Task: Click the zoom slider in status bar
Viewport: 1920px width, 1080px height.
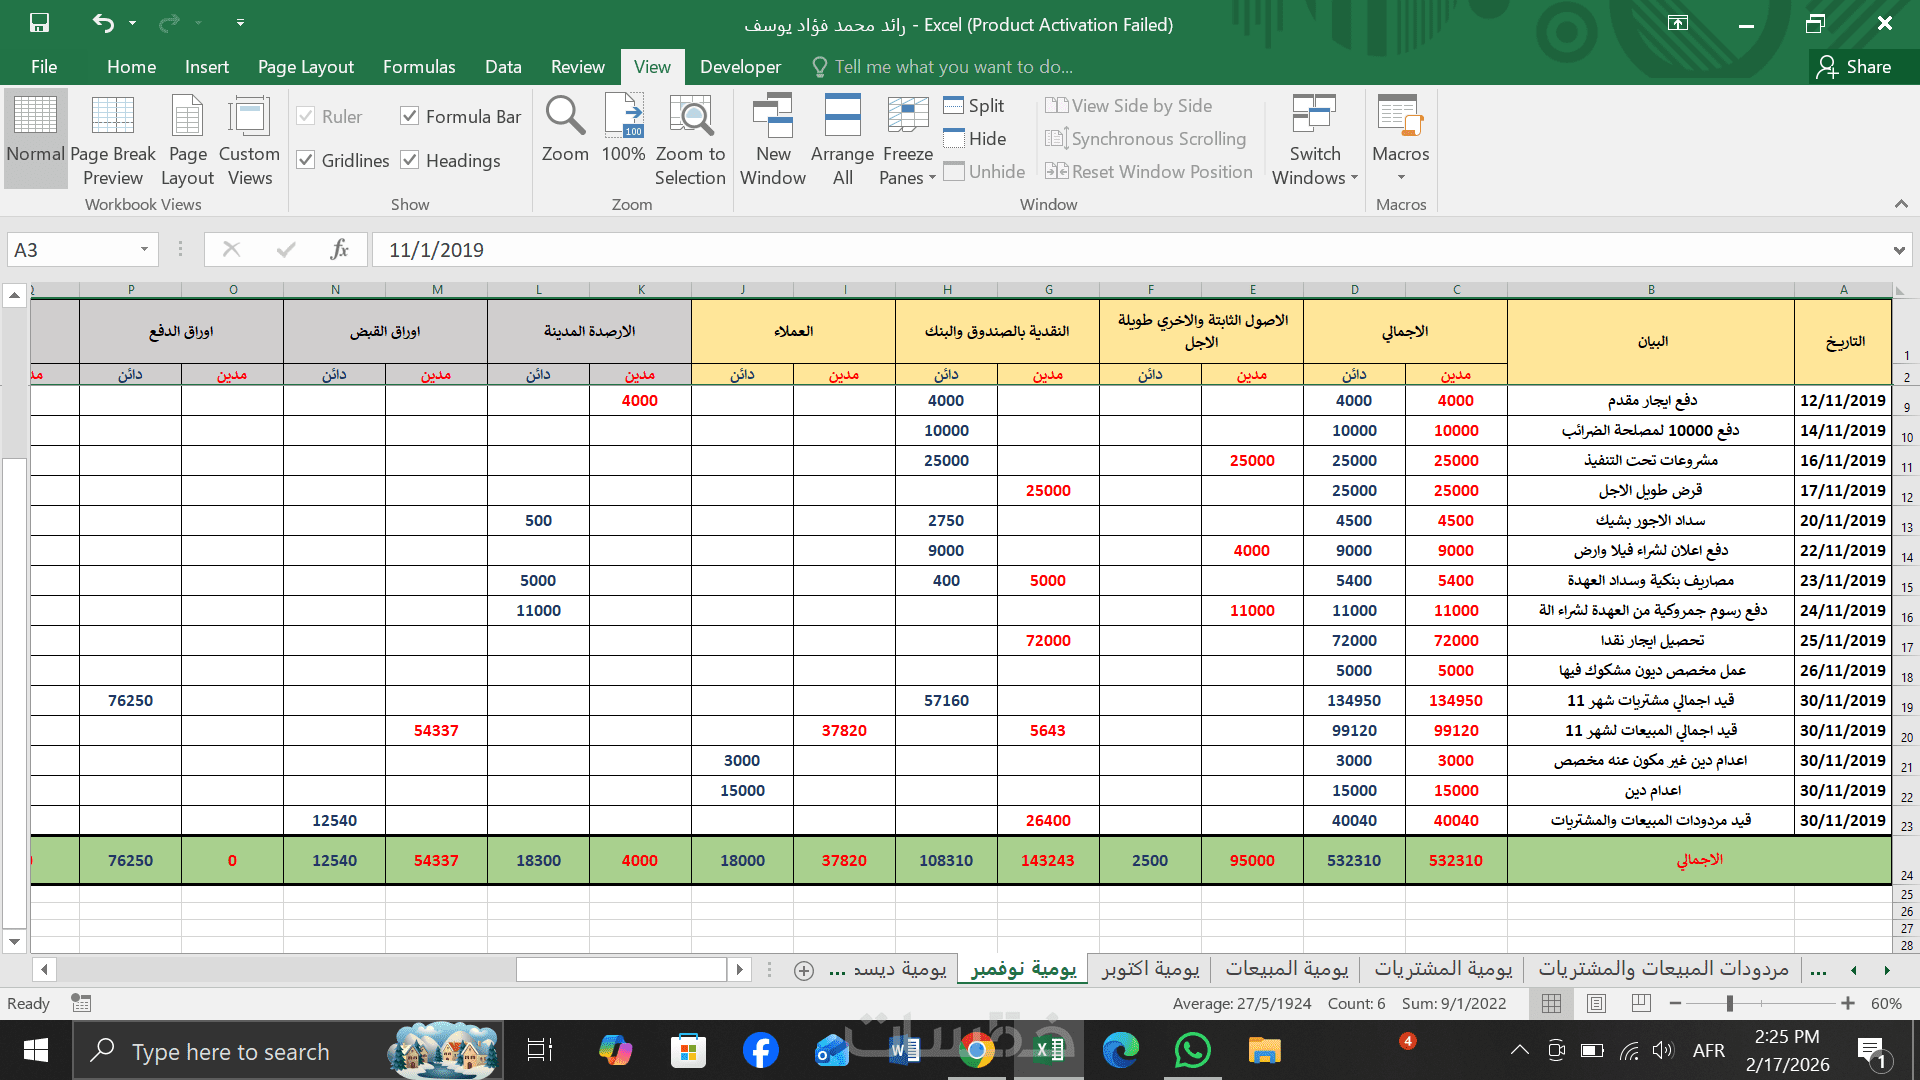Action: [1729, 1003]
